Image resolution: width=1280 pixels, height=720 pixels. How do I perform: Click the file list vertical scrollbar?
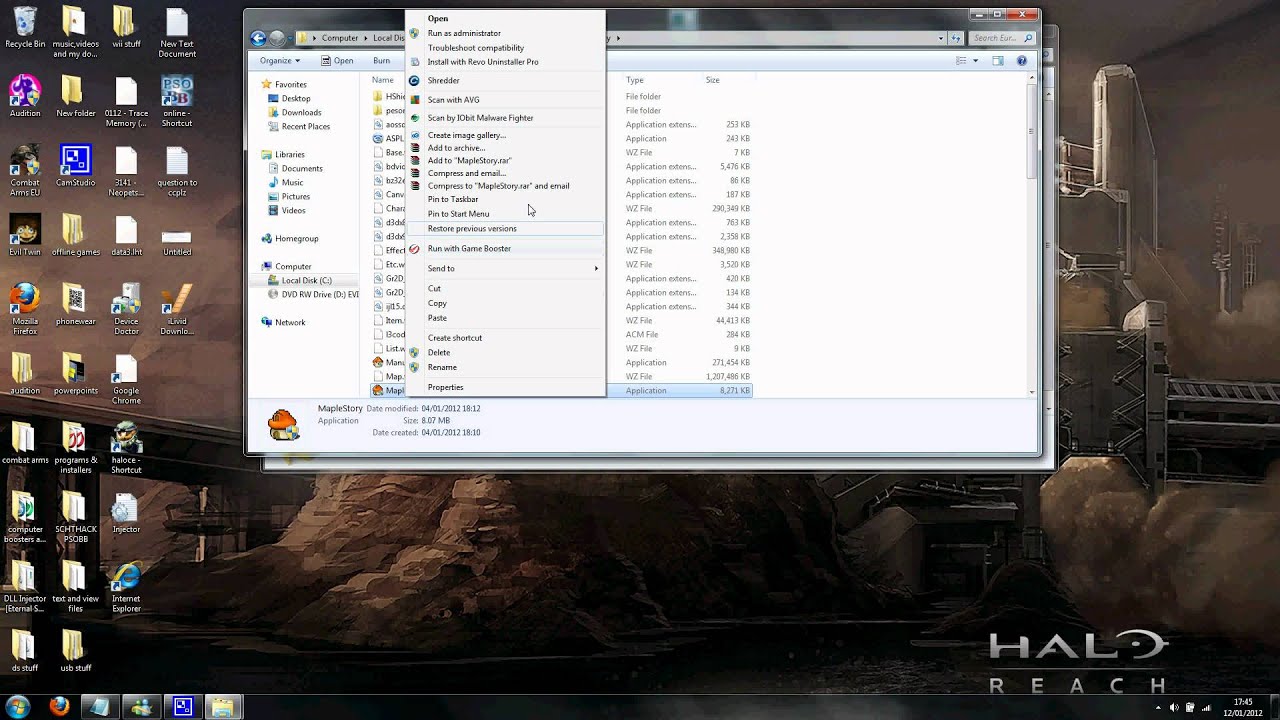point(1032,235)
